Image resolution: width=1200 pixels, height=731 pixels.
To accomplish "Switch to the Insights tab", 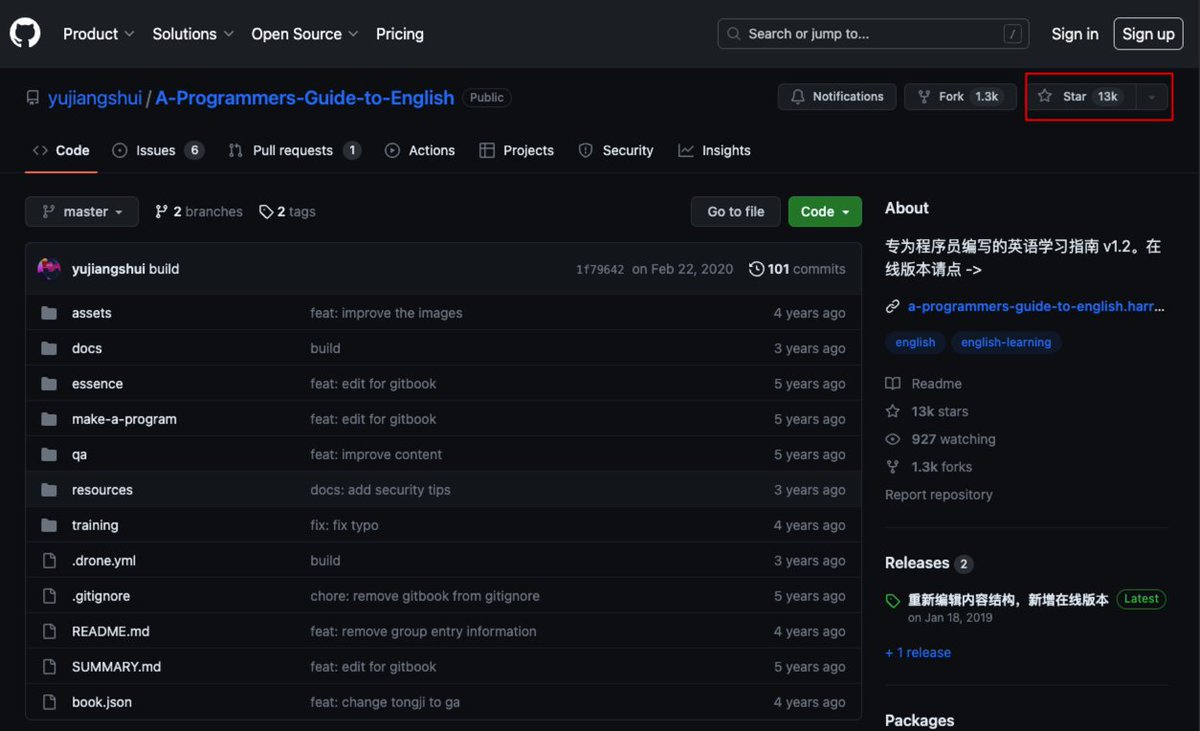I will pyautogui.click(x=714, y=151).
